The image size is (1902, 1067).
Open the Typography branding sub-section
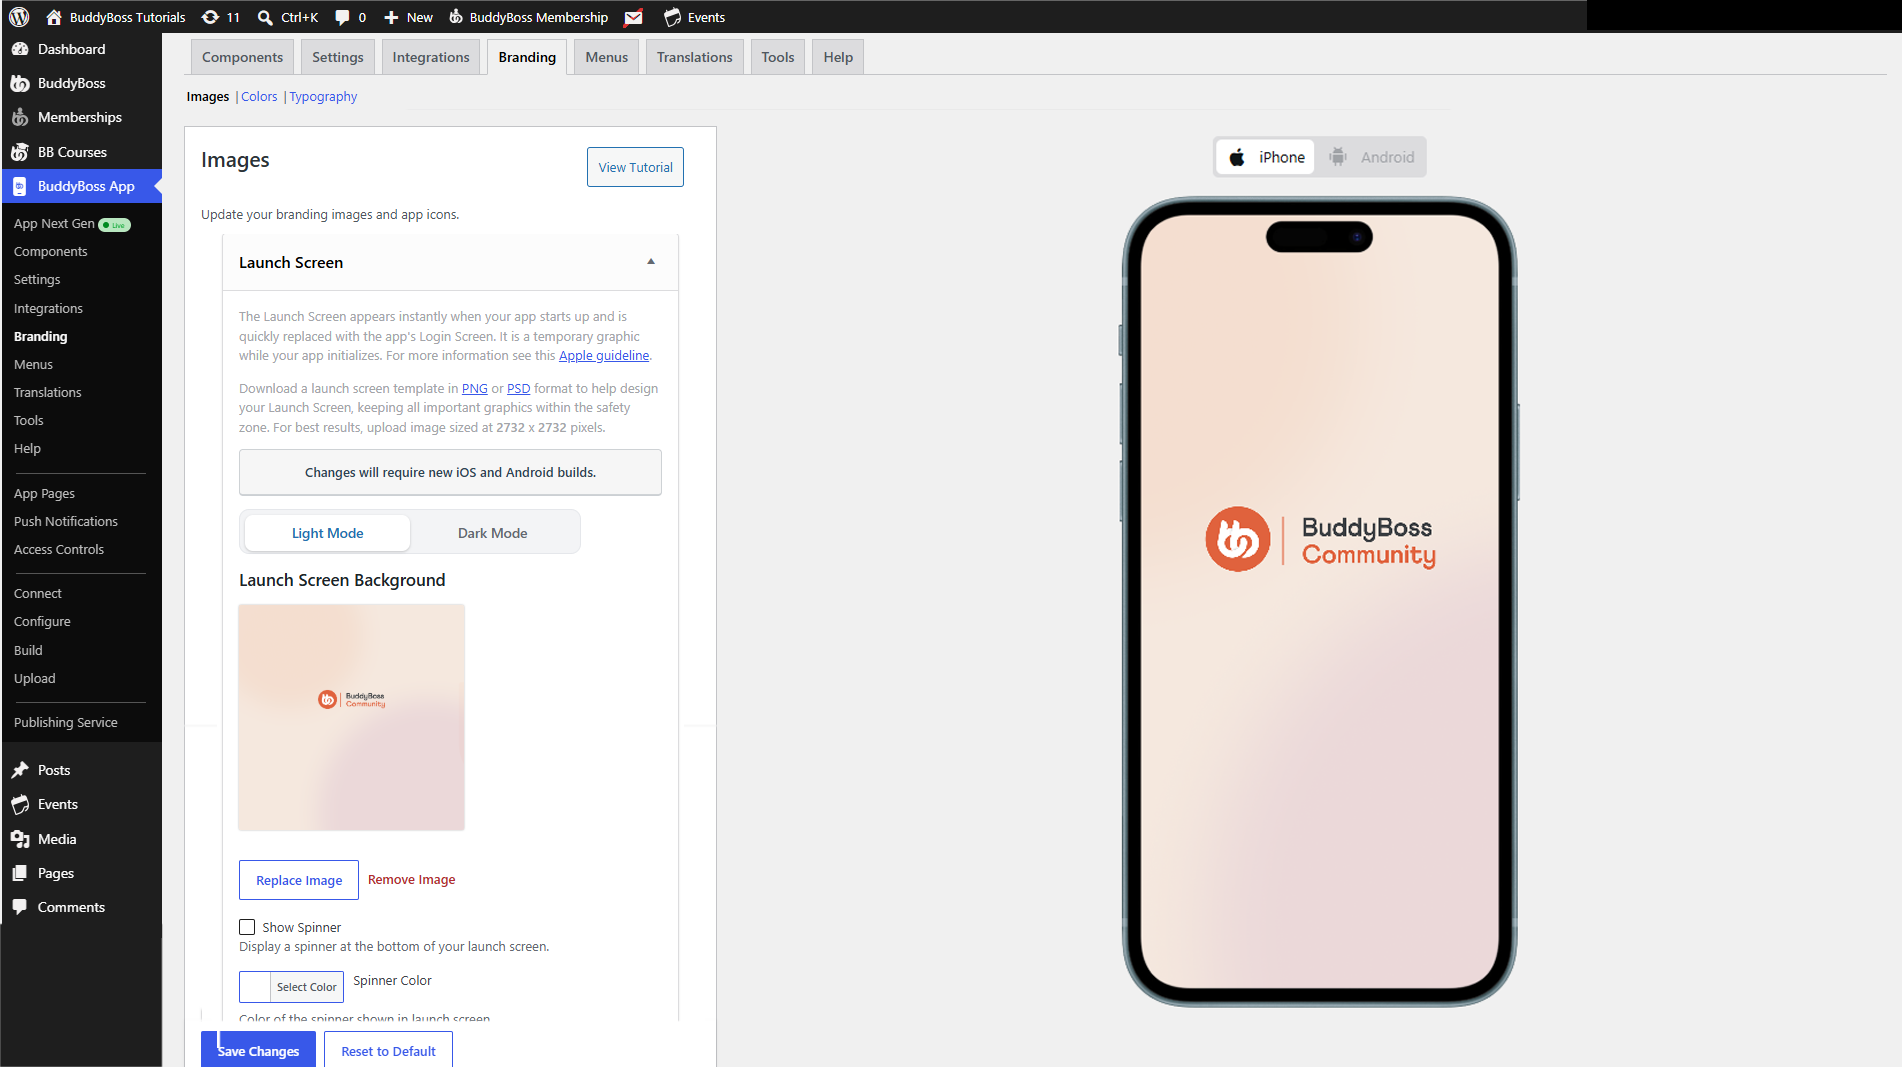pyautogui.click(x=323, y=96)
